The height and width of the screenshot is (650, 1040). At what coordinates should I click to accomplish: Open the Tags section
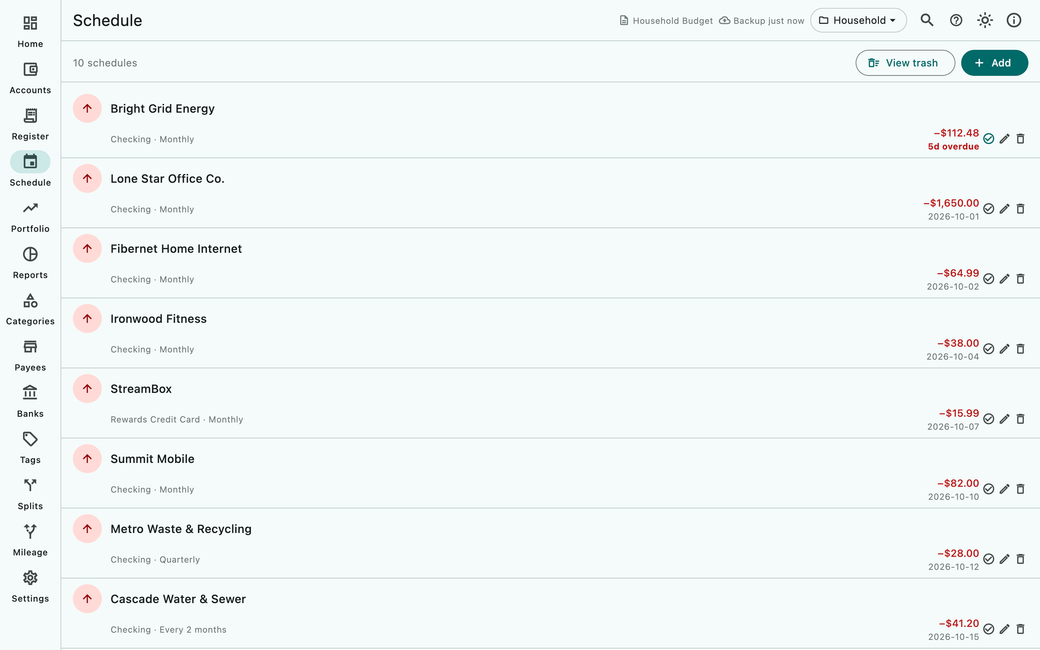point(30,448)
